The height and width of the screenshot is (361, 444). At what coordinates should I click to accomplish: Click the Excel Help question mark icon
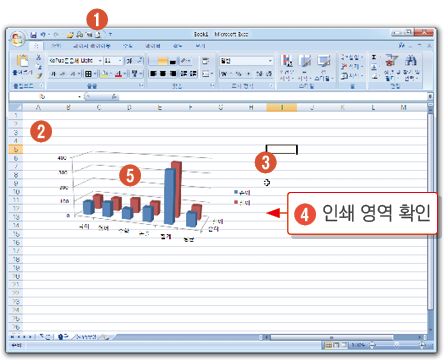[401, 45]
